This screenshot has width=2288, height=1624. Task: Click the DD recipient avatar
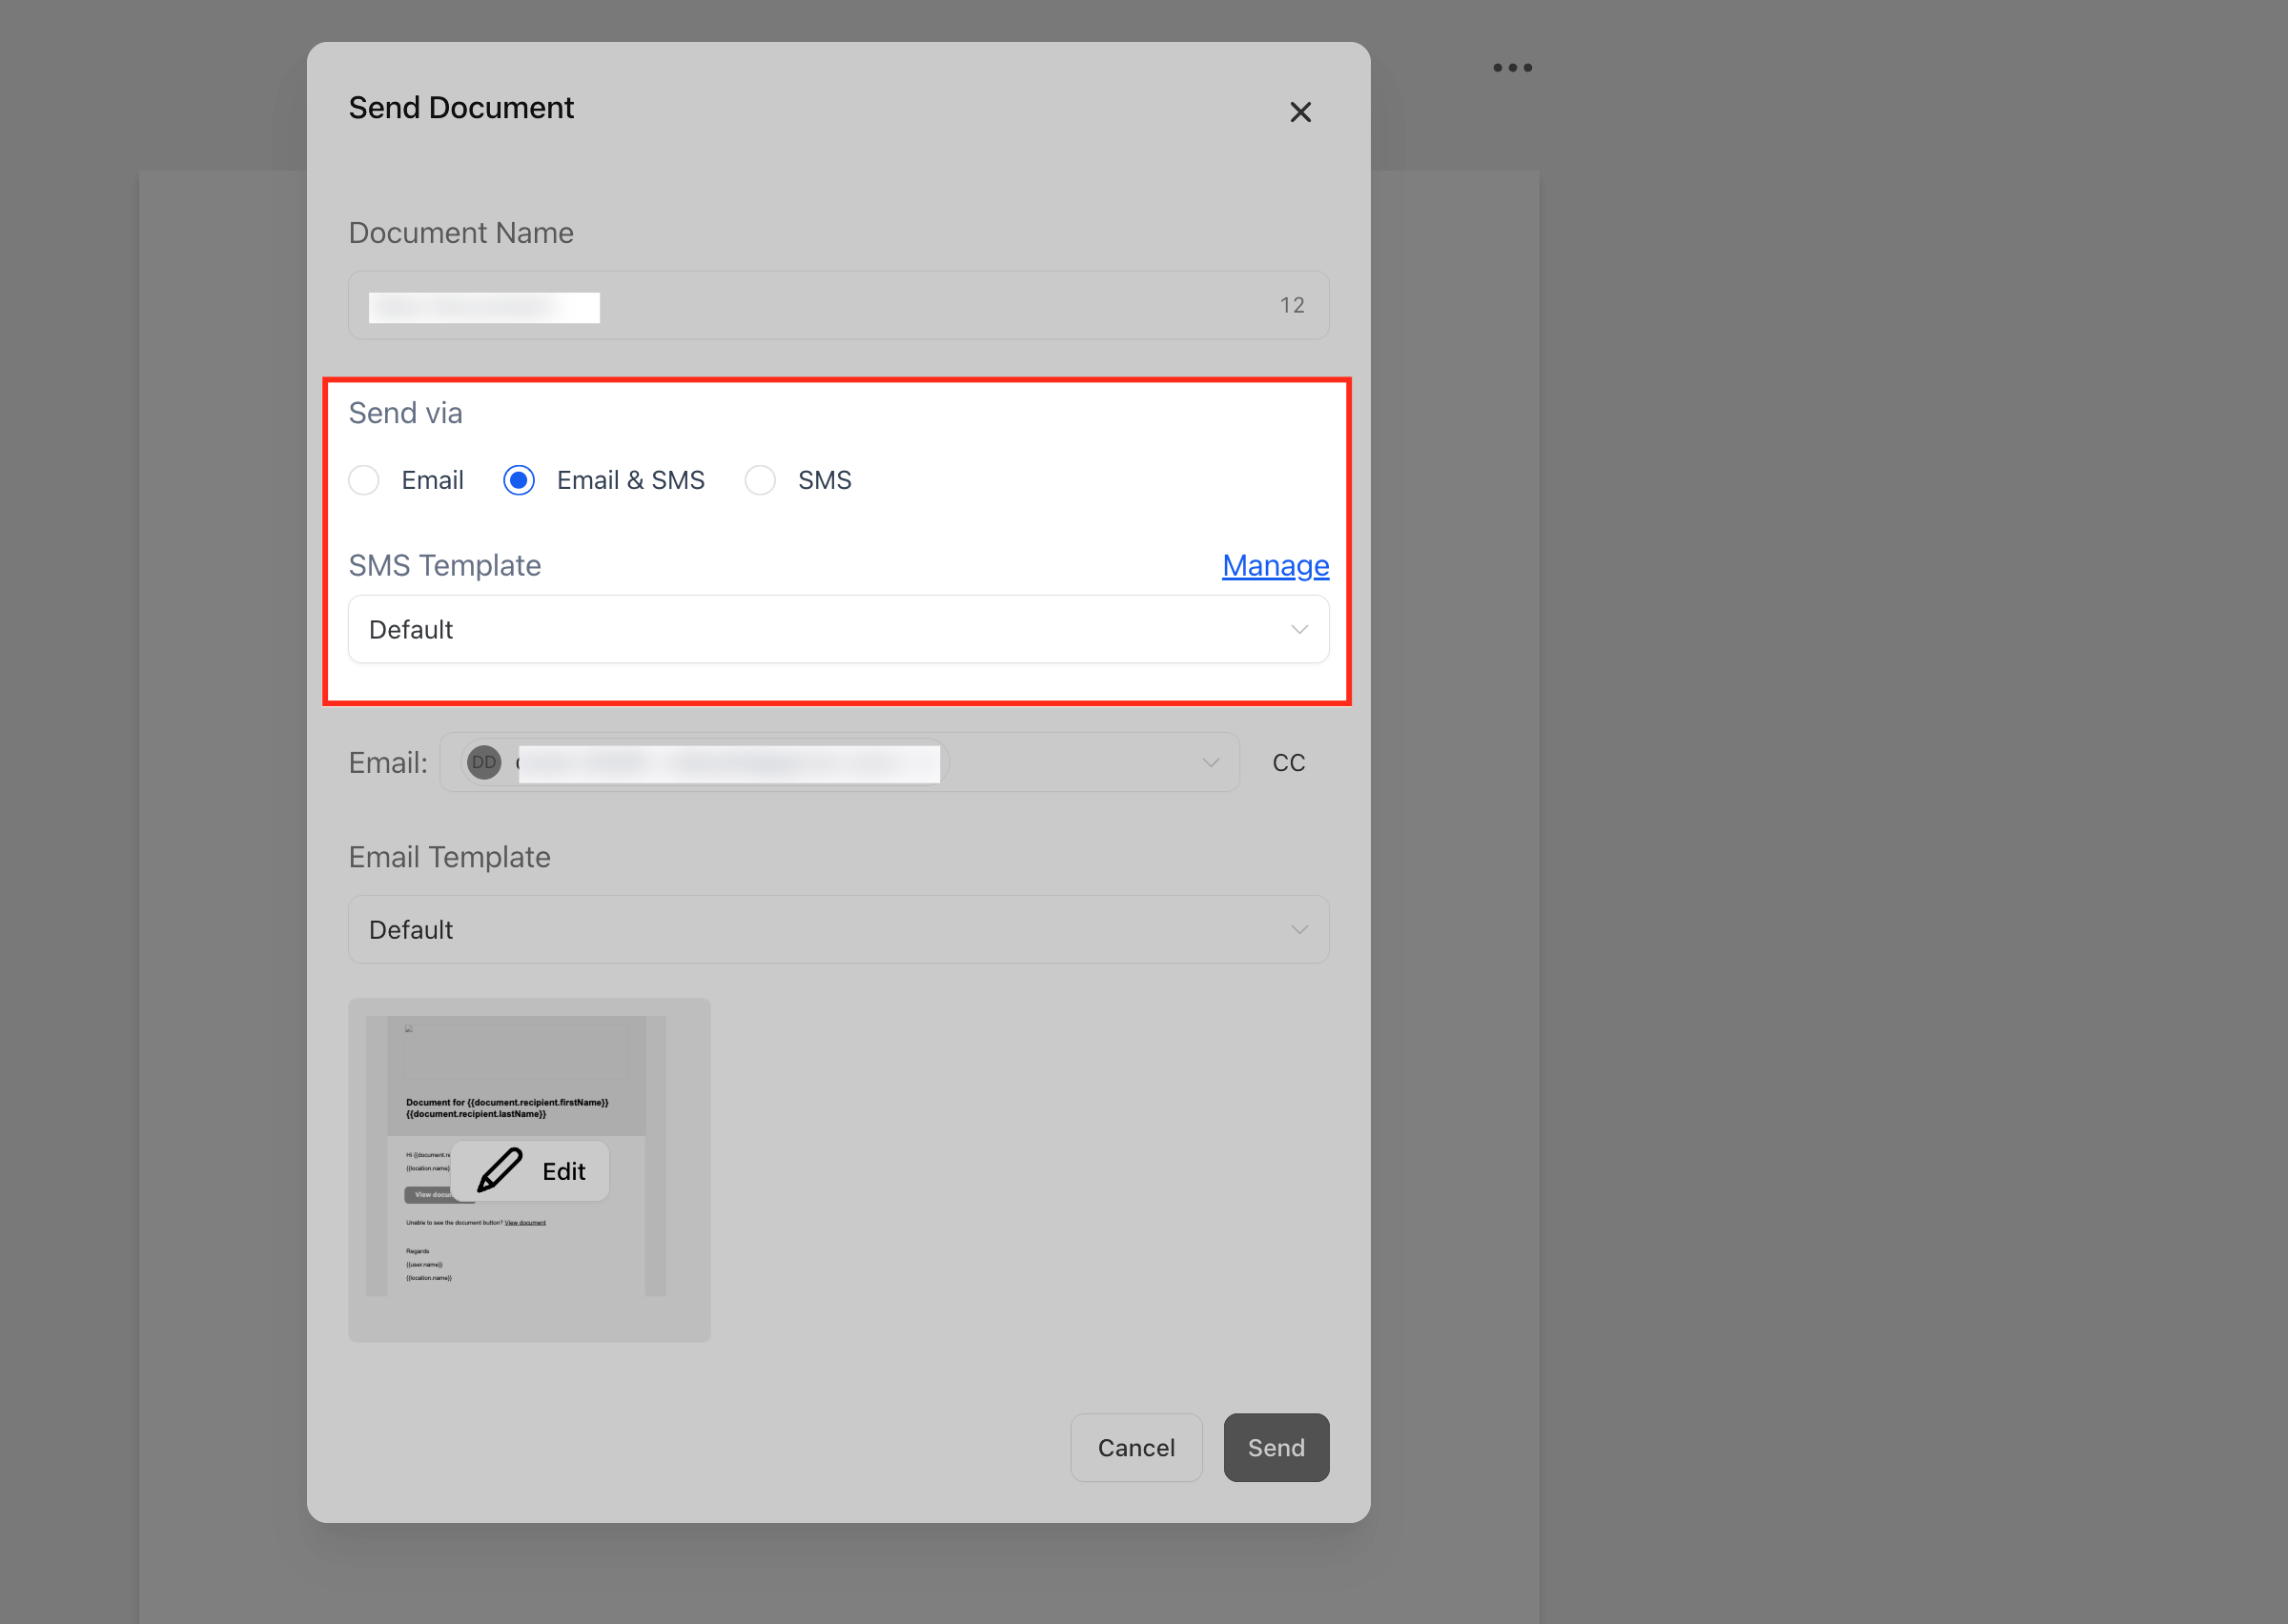[484, 762]
